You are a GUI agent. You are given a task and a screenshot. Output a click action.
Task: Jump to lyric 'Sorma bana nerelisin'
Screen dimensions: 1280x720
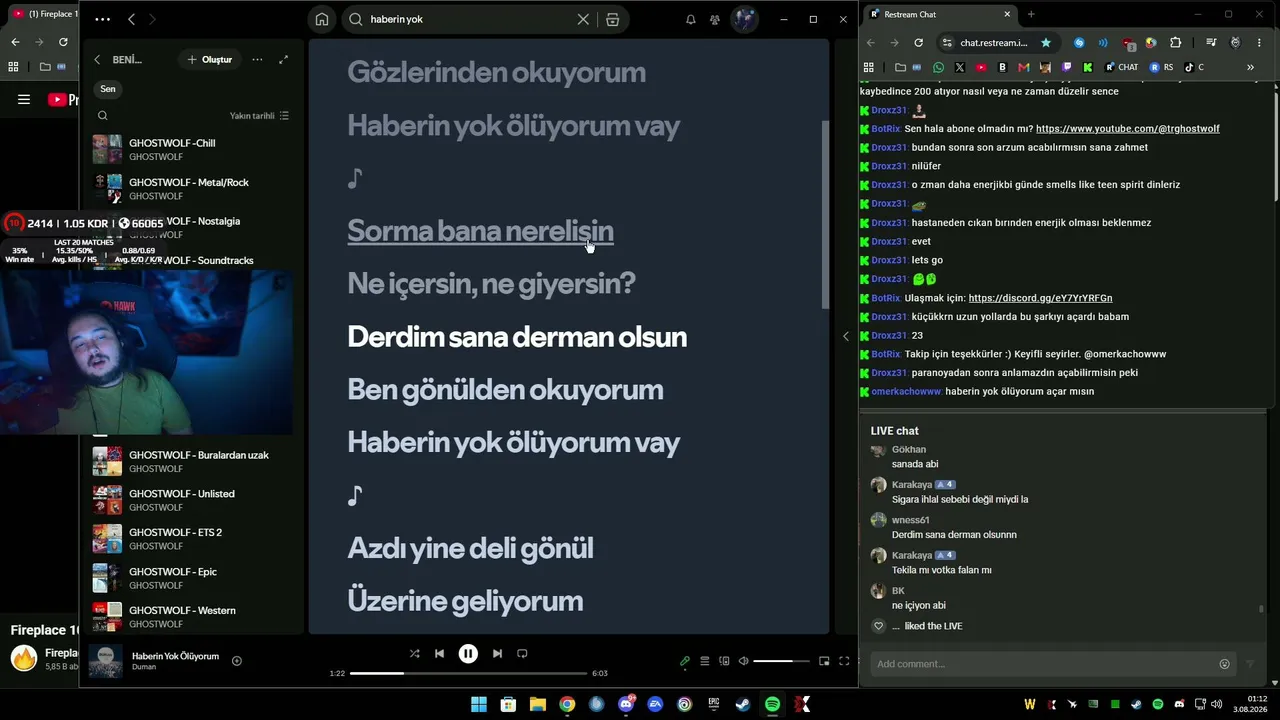click(x=480, y=231)
